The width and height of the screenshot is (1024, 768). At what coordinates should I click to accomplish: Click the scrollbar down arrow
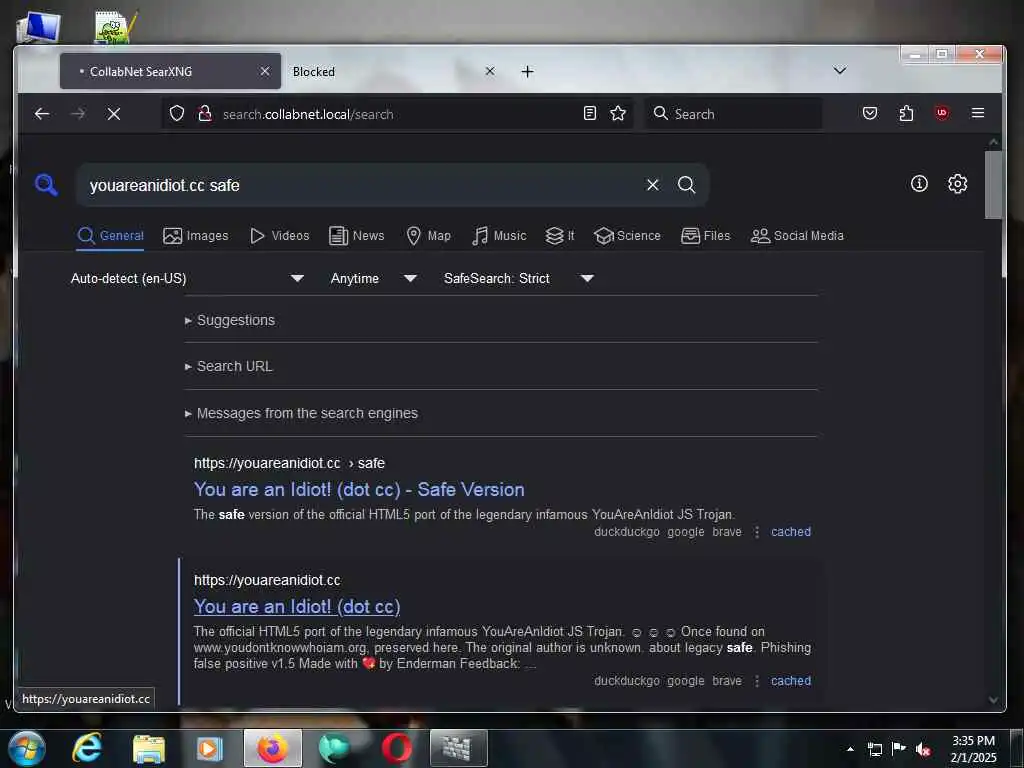pos(993,699)
